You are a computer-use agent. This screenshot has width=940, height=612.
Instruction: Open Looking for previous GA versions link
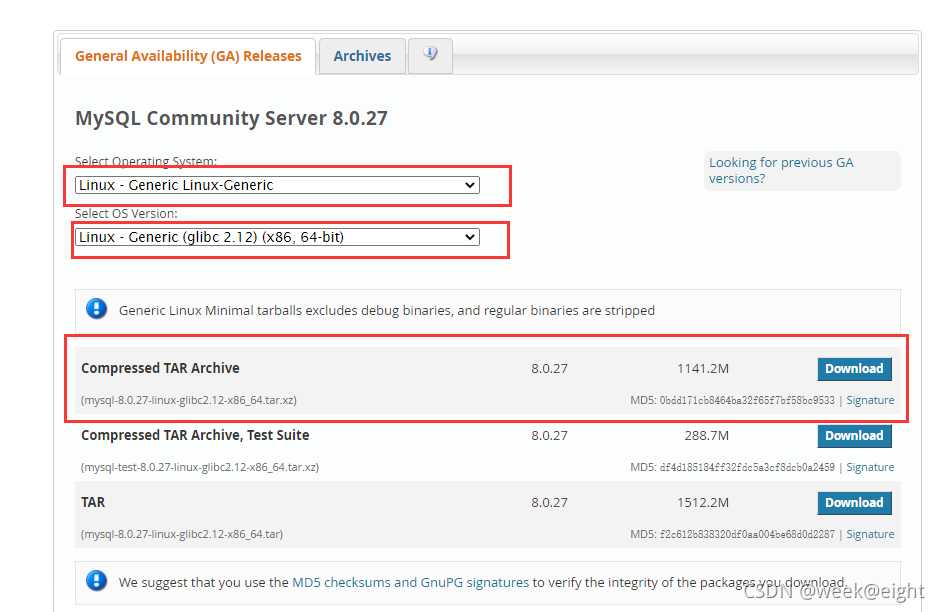781,171
